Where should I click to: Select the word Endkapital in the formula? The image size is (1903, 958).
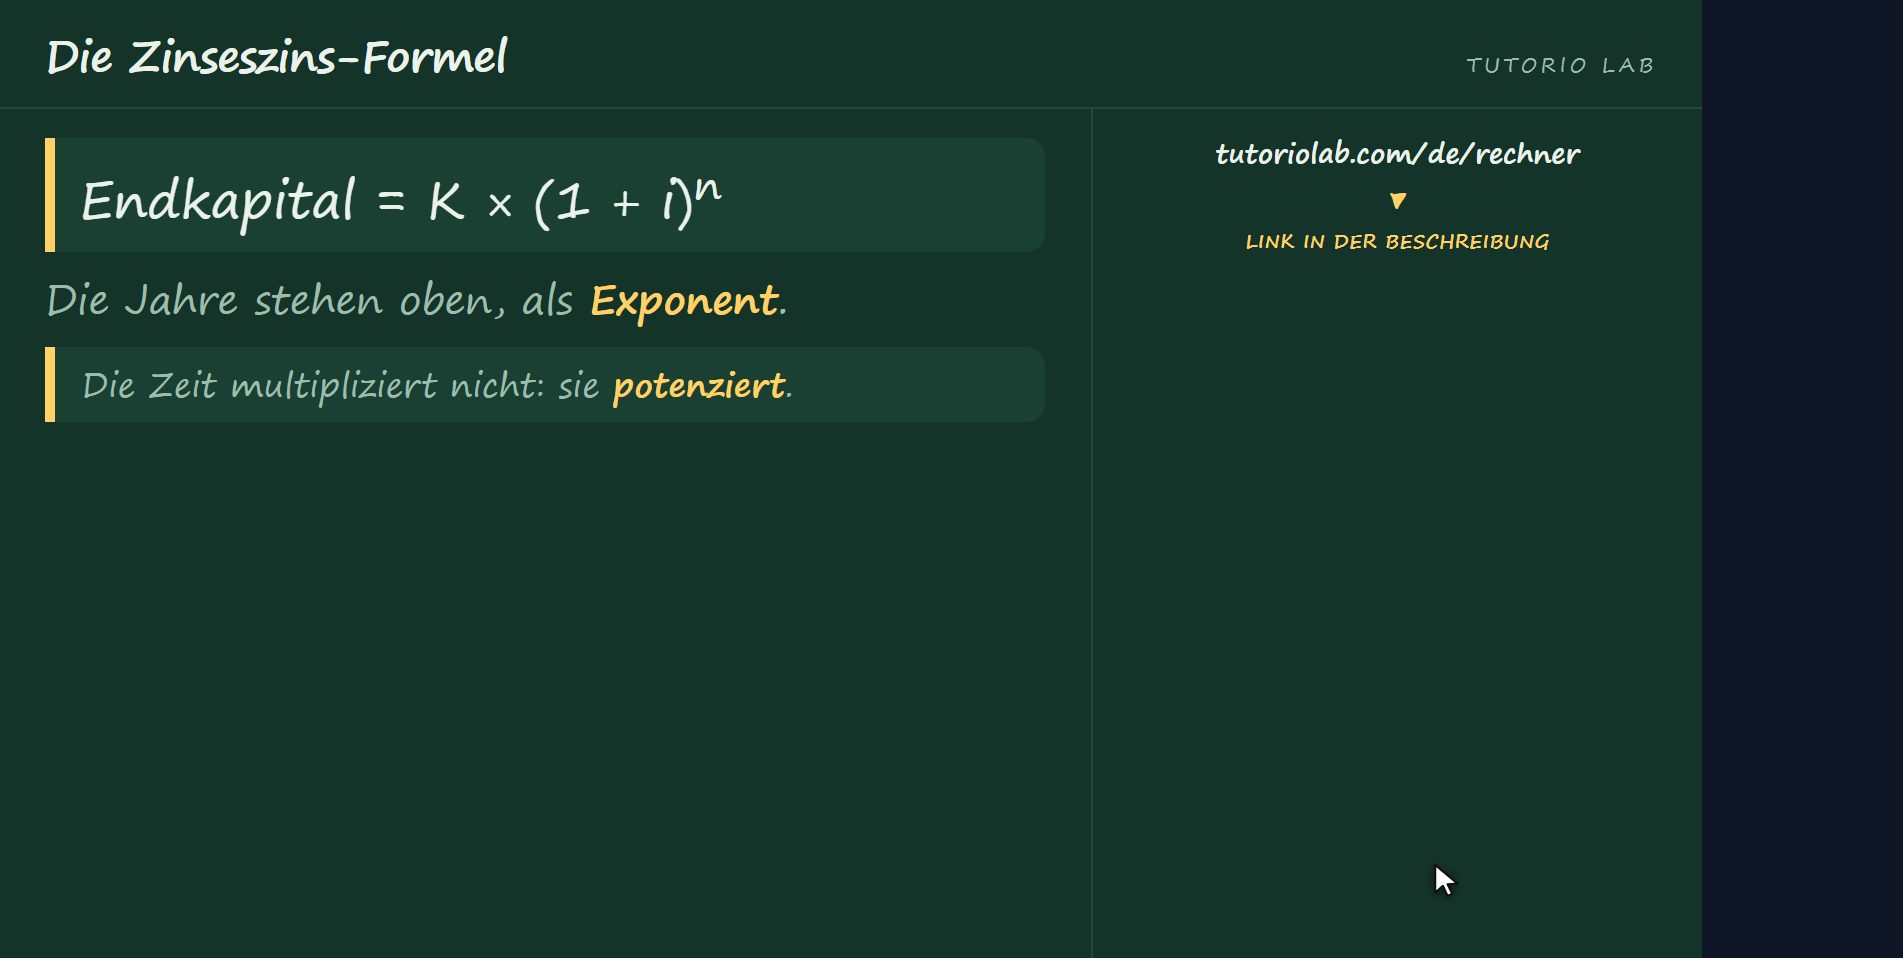point(218,203)
